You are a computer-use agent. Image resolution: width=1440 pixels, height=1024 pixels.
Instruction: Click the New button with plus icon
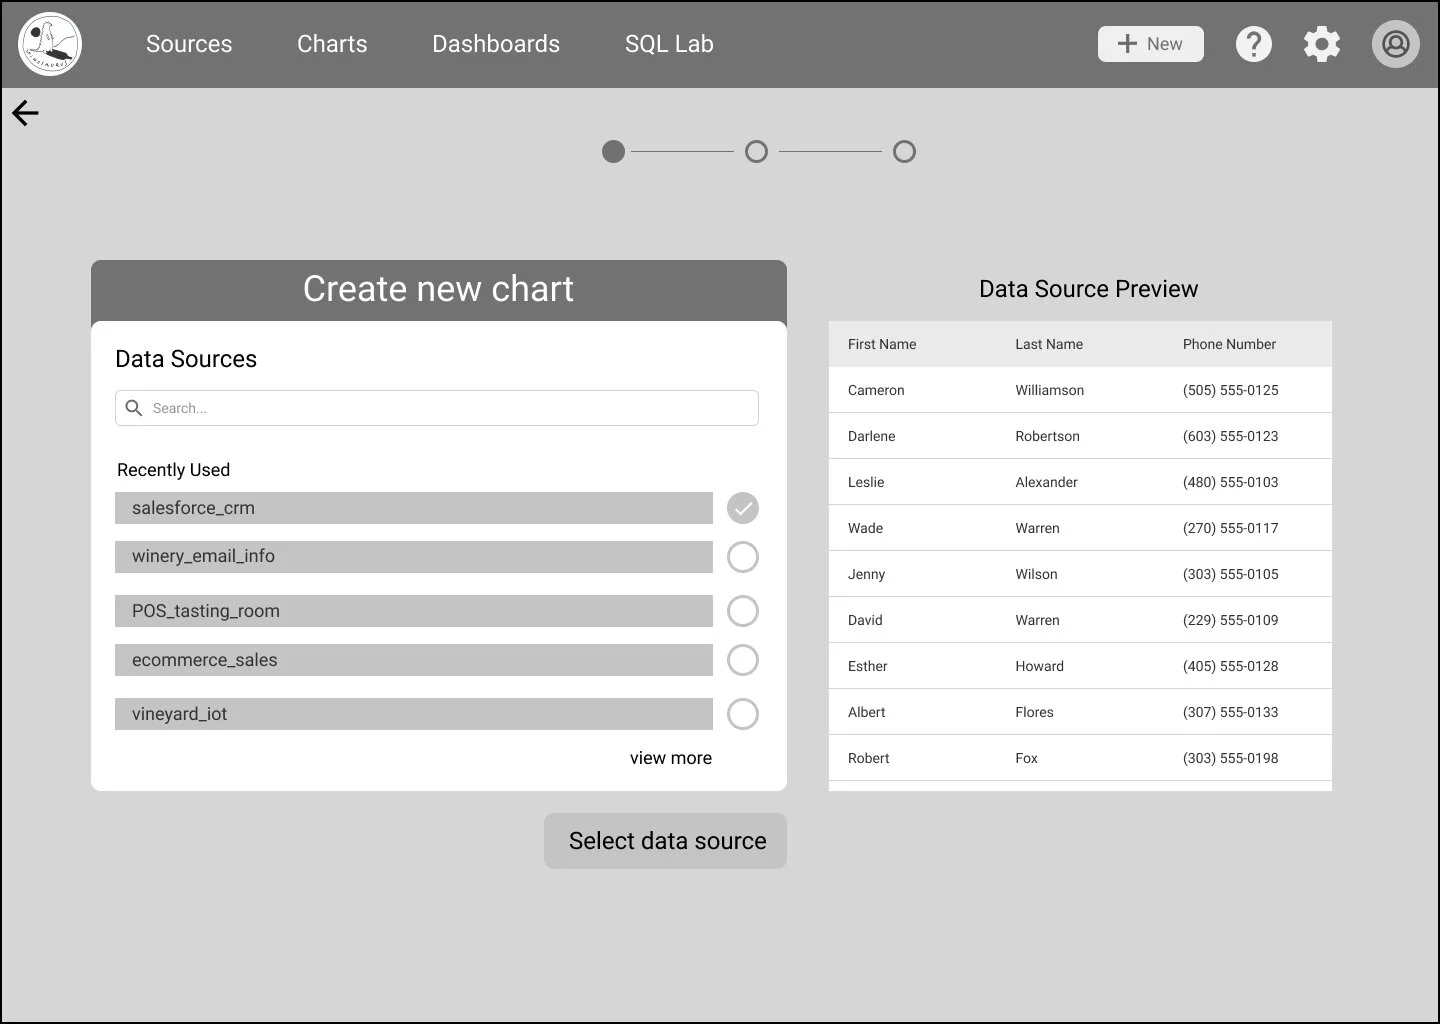pyautogui.click(x=1150, y=44)
